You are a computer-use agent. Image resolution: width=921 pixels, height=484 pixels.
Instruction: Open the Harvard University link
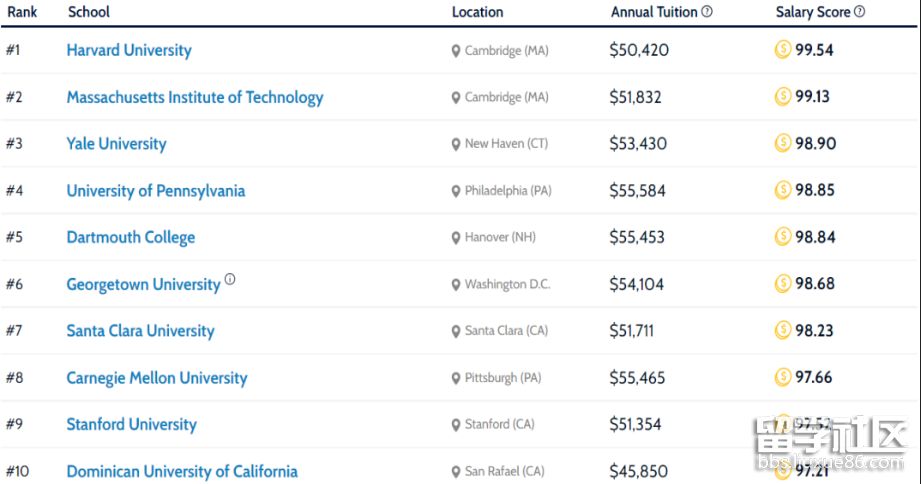click(x=129, y=50)
